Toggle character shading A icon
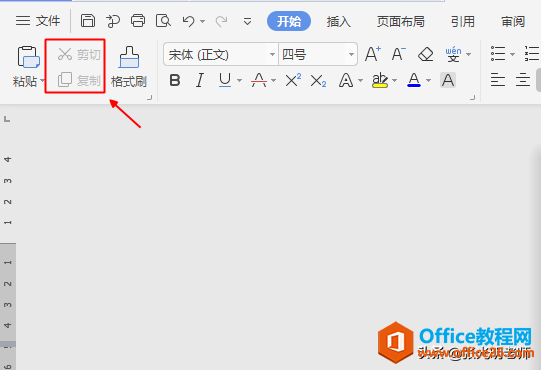 [x=448, y=80]
